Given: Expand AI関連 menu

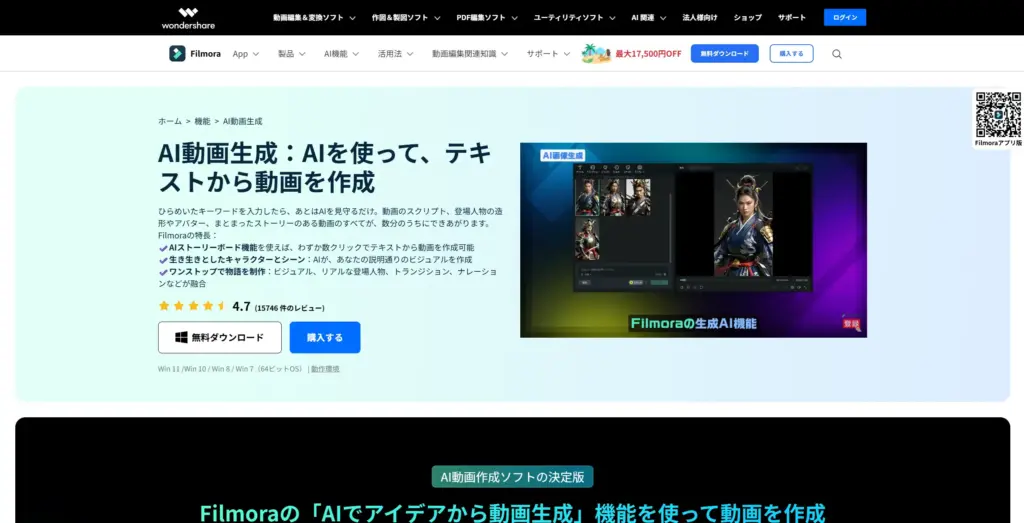Looking at the screenshot, I should [x=648, y=18].
